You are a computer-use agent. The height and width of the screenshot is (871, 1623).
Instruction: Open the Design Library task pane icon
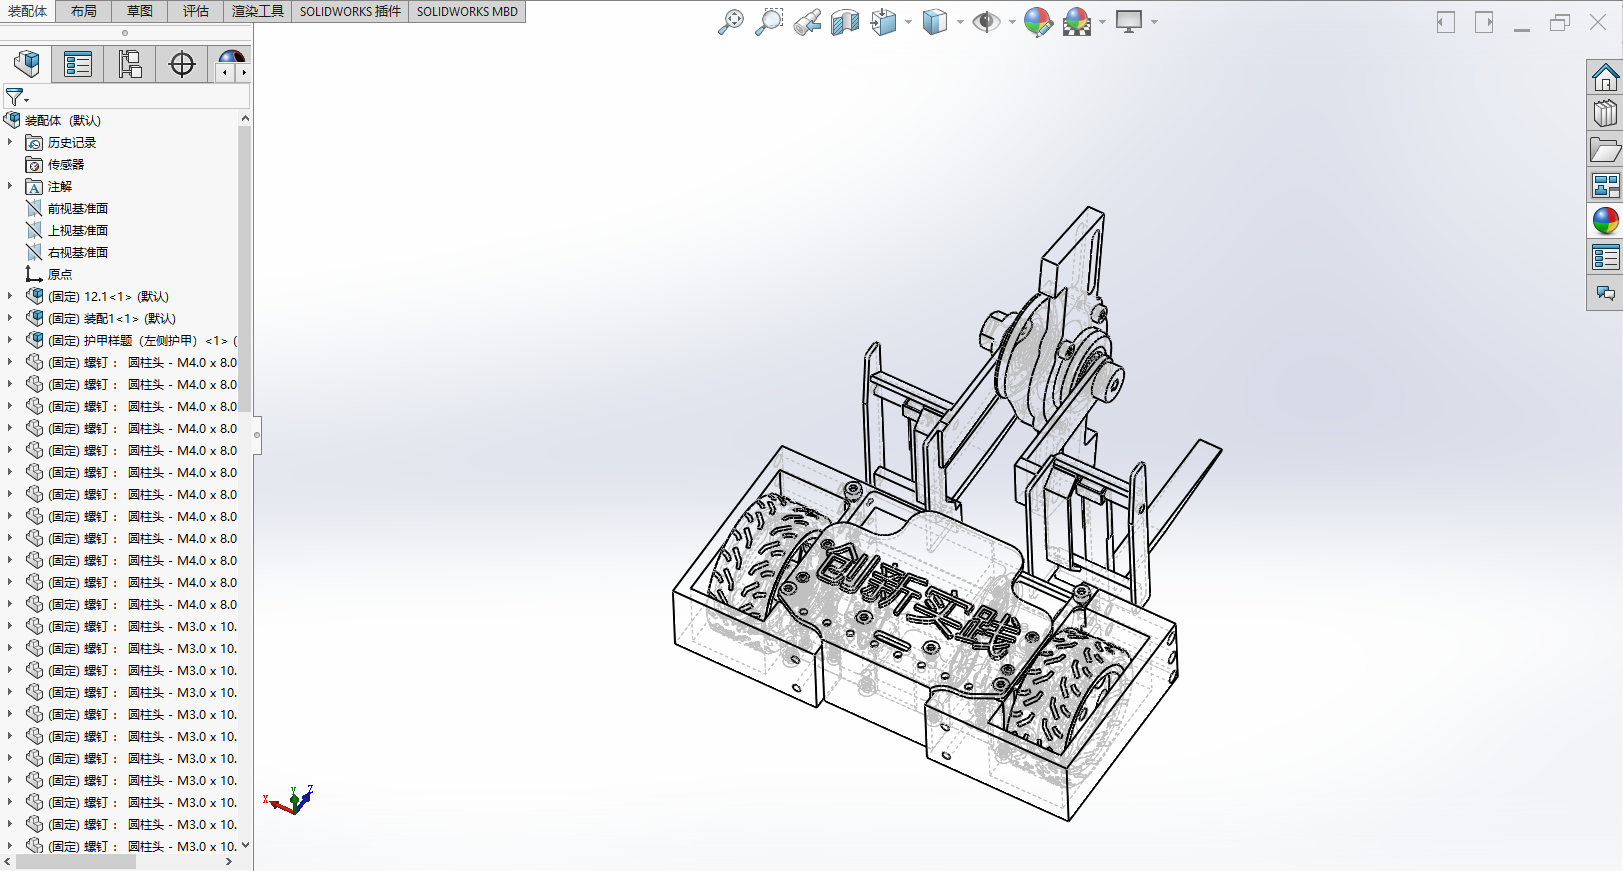[x=1605, y=113]
